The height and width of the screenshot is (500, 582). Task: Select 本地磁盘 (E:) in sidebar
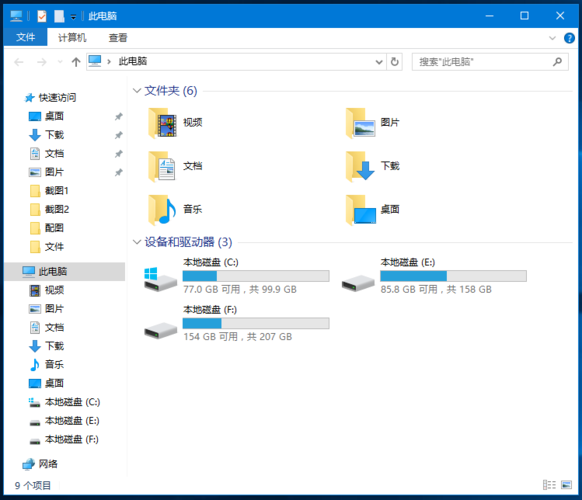(x=65, y=421)
